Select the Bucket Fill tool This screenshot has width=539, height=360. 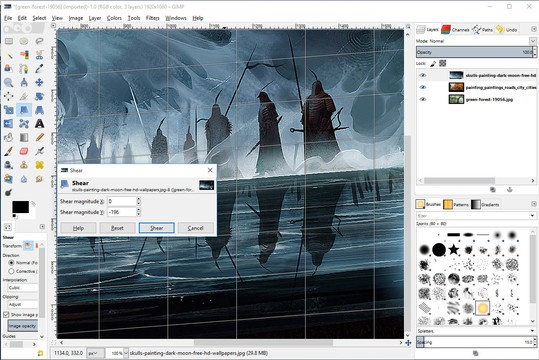tap(9, 138)
